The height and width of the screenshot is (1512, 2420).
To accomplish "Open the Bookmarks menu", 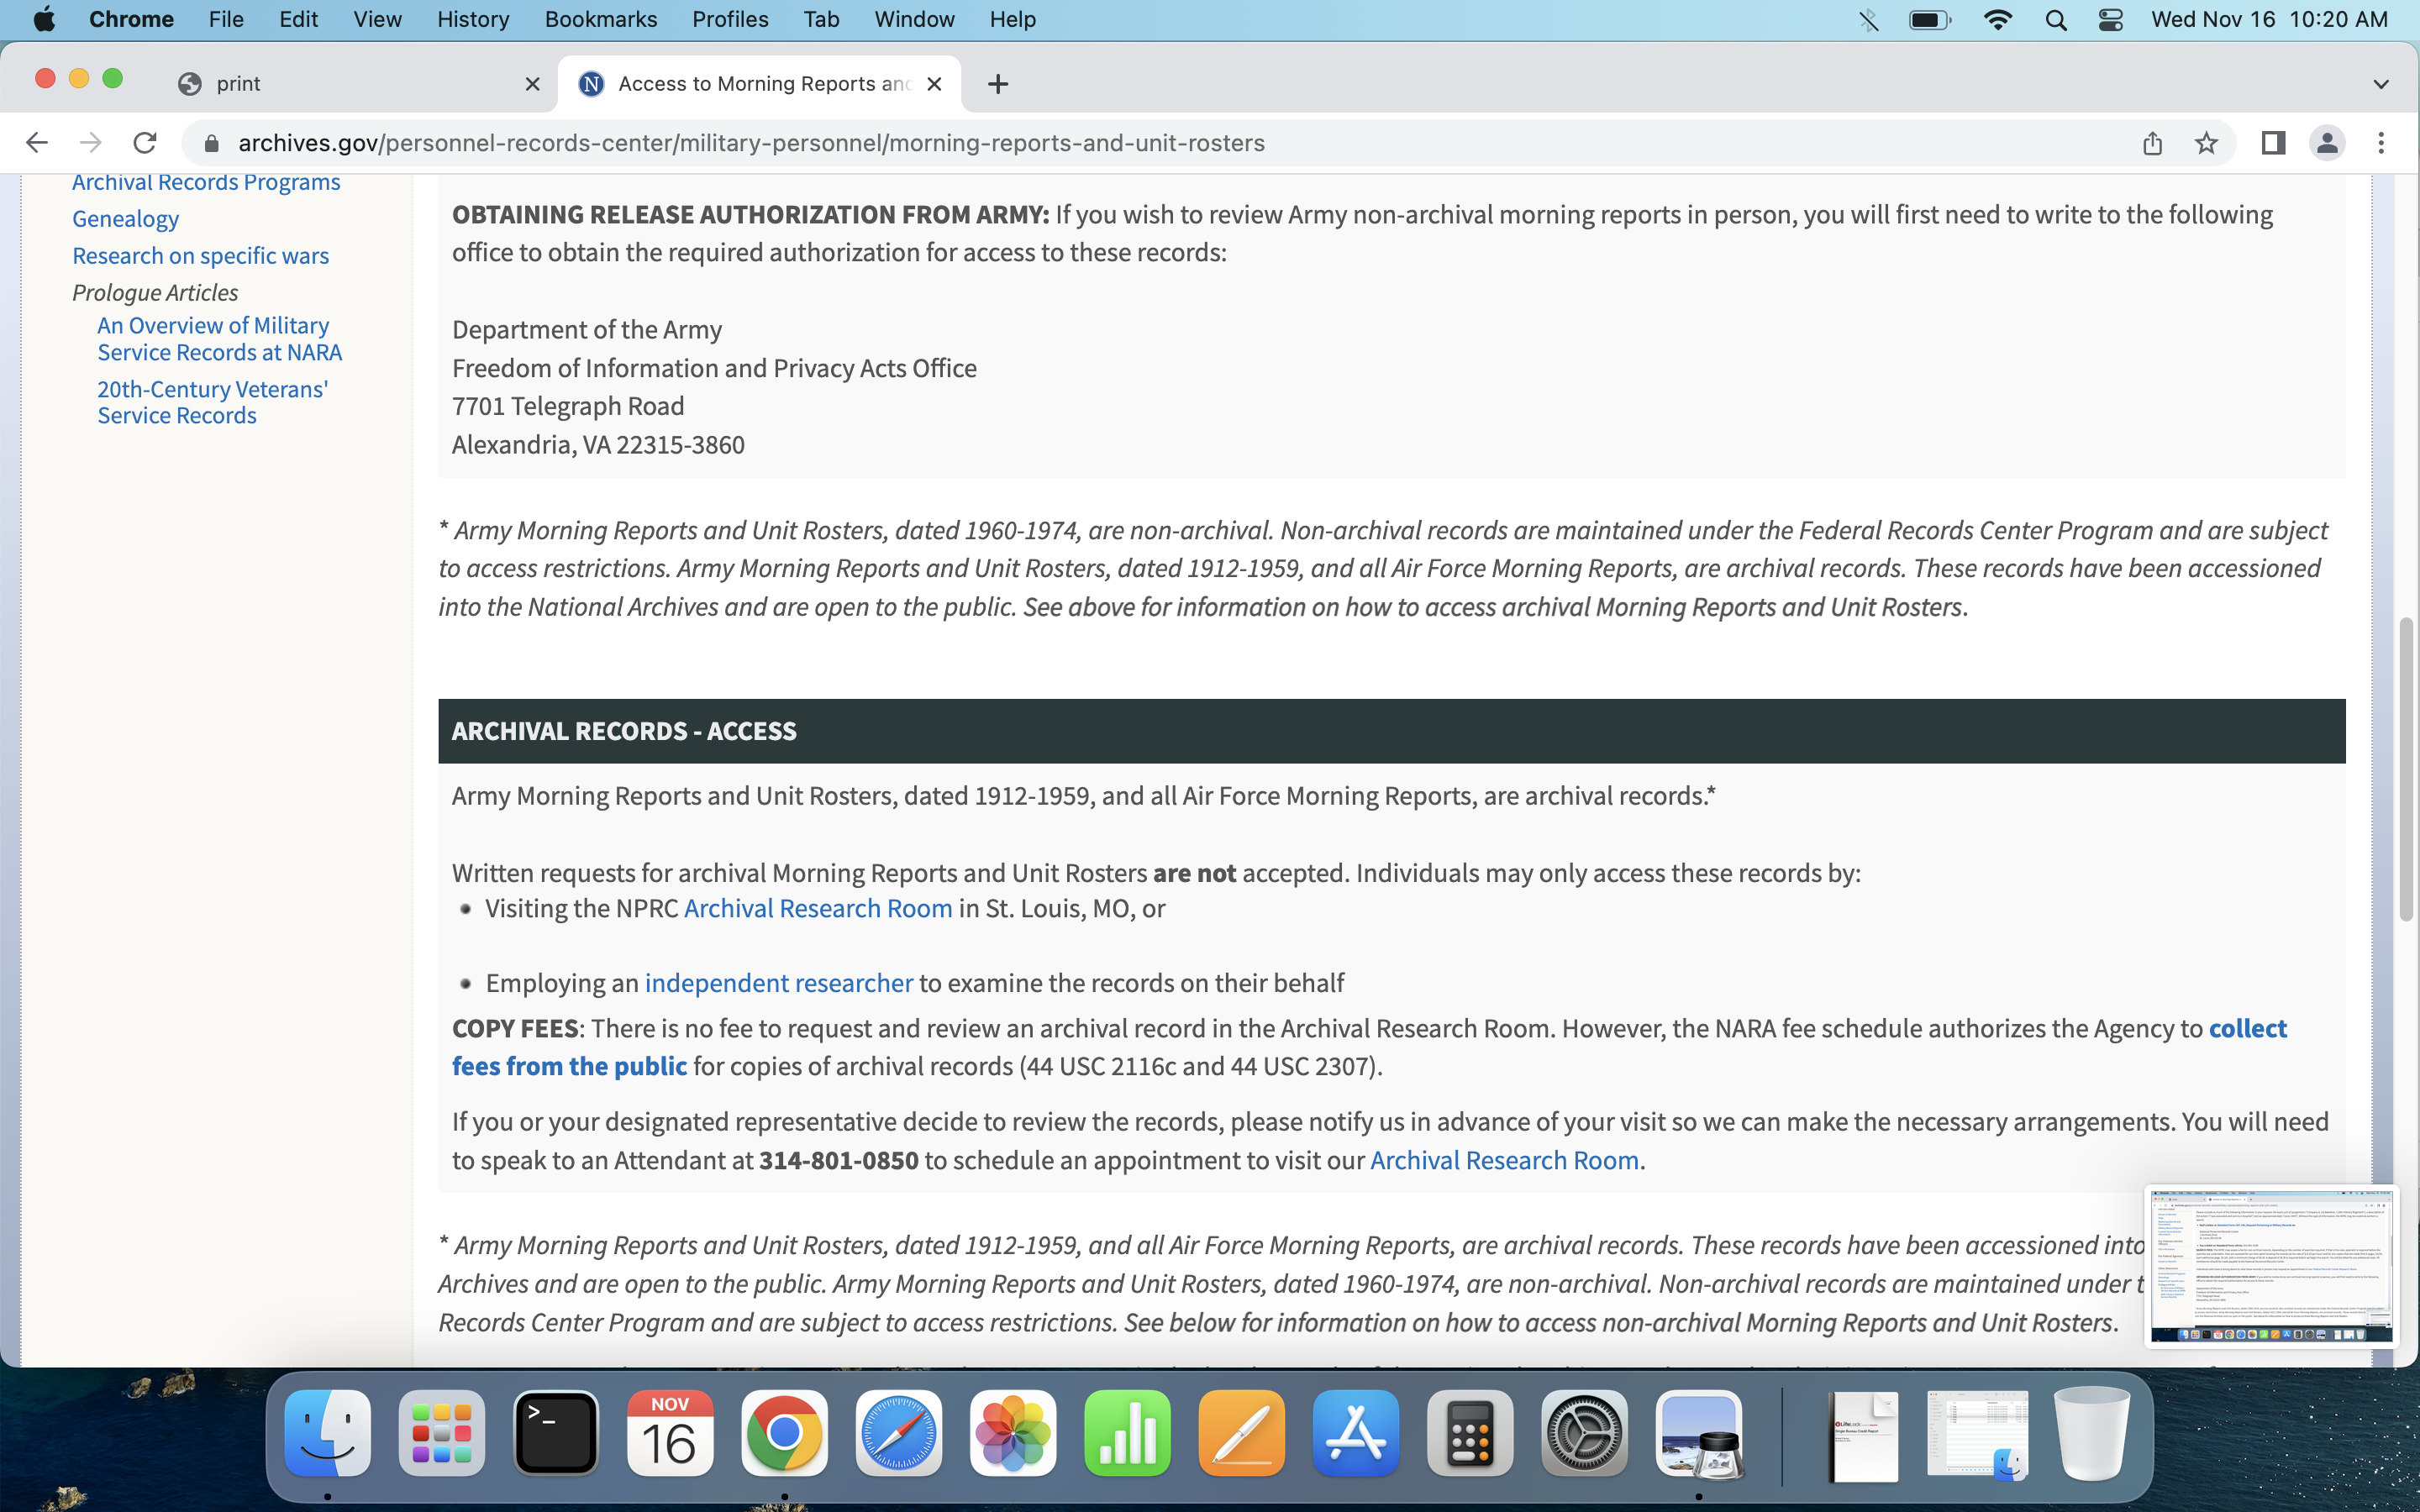I will [x=600, y=20].
